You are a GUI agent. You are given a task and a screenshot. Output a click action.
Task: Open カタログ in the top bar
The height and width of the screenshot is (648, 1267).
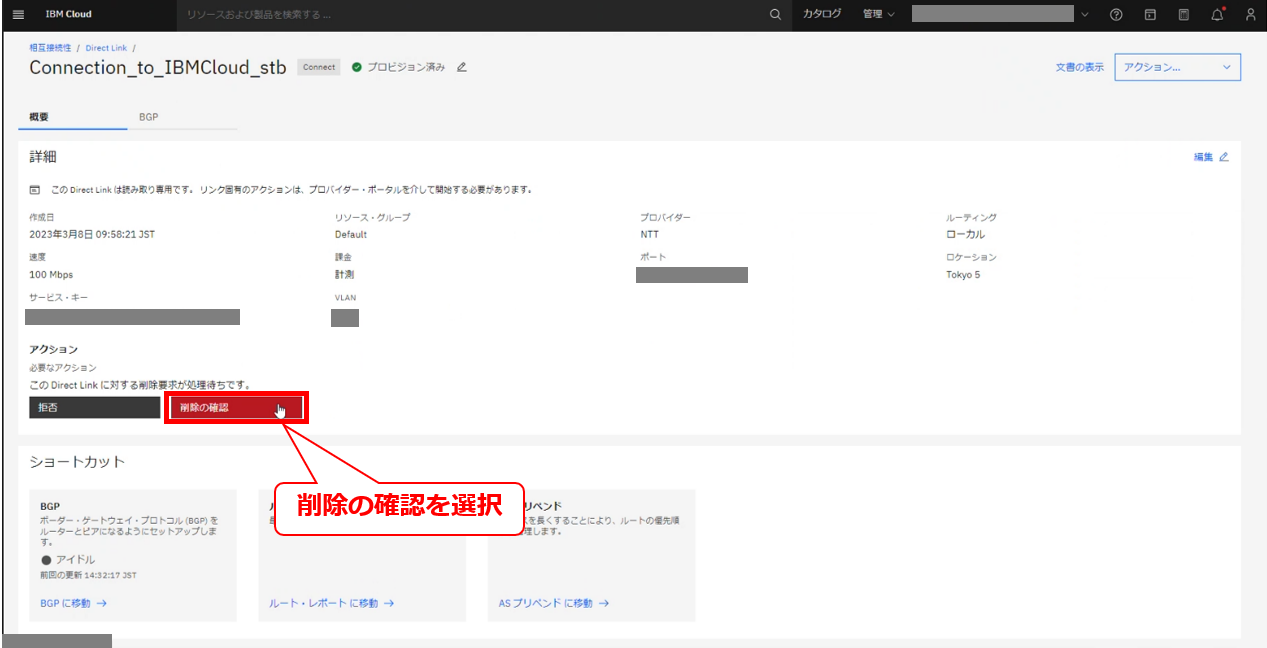pos(821,15)
